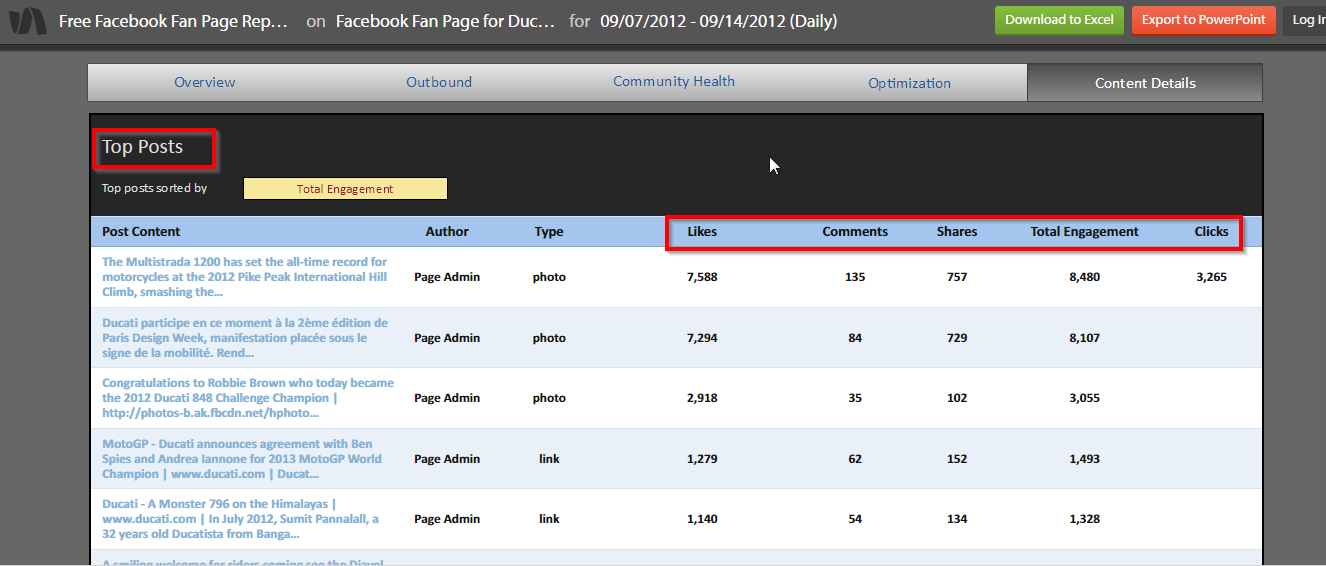The width and height of the screenshot is (1326, 566).
Task: Click the Log In button
Action: (x=1305, y=20)
